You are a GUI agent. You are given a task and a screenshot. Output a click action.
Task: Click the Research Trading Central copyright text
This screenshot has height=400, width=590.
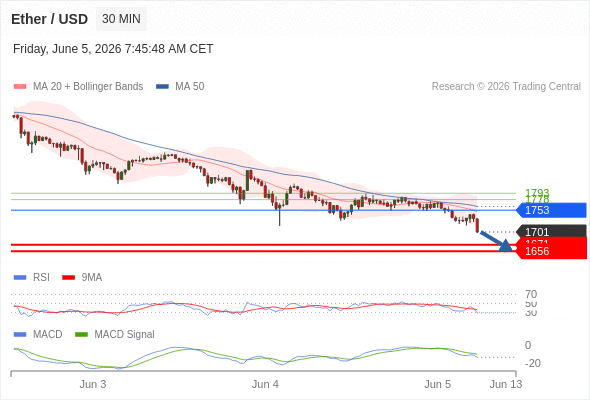(506, 87)
